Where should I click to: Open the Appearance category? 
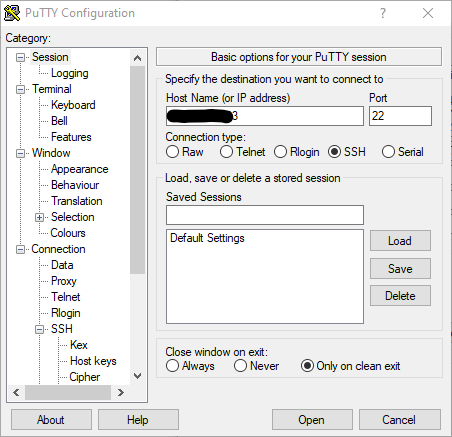pos(79,169)
